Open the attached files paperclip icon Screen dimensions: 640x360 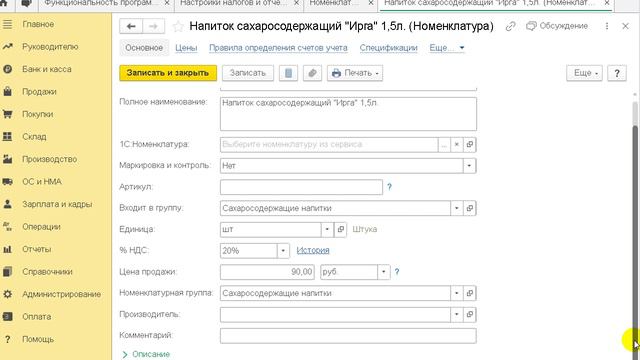312,73
